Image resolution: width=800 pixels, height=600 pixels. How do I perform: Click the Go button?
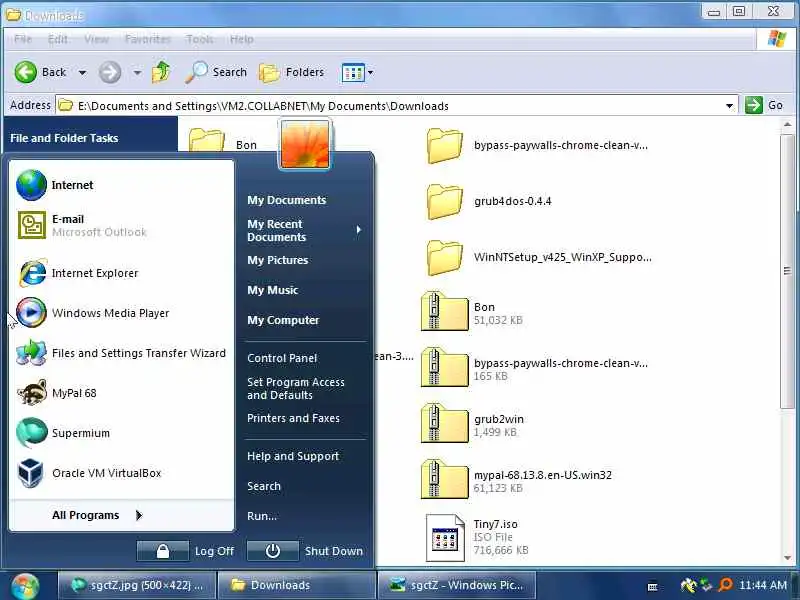pyautogui.click(x=764, y=105)
